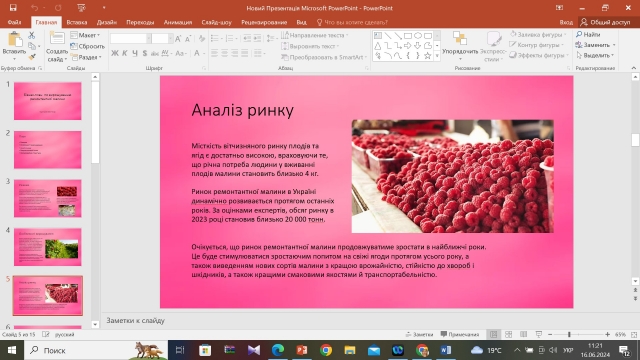Start slideshow view from status bar
Screen dimensions: 640x360
pyautogui.click(x=539, y=334)
